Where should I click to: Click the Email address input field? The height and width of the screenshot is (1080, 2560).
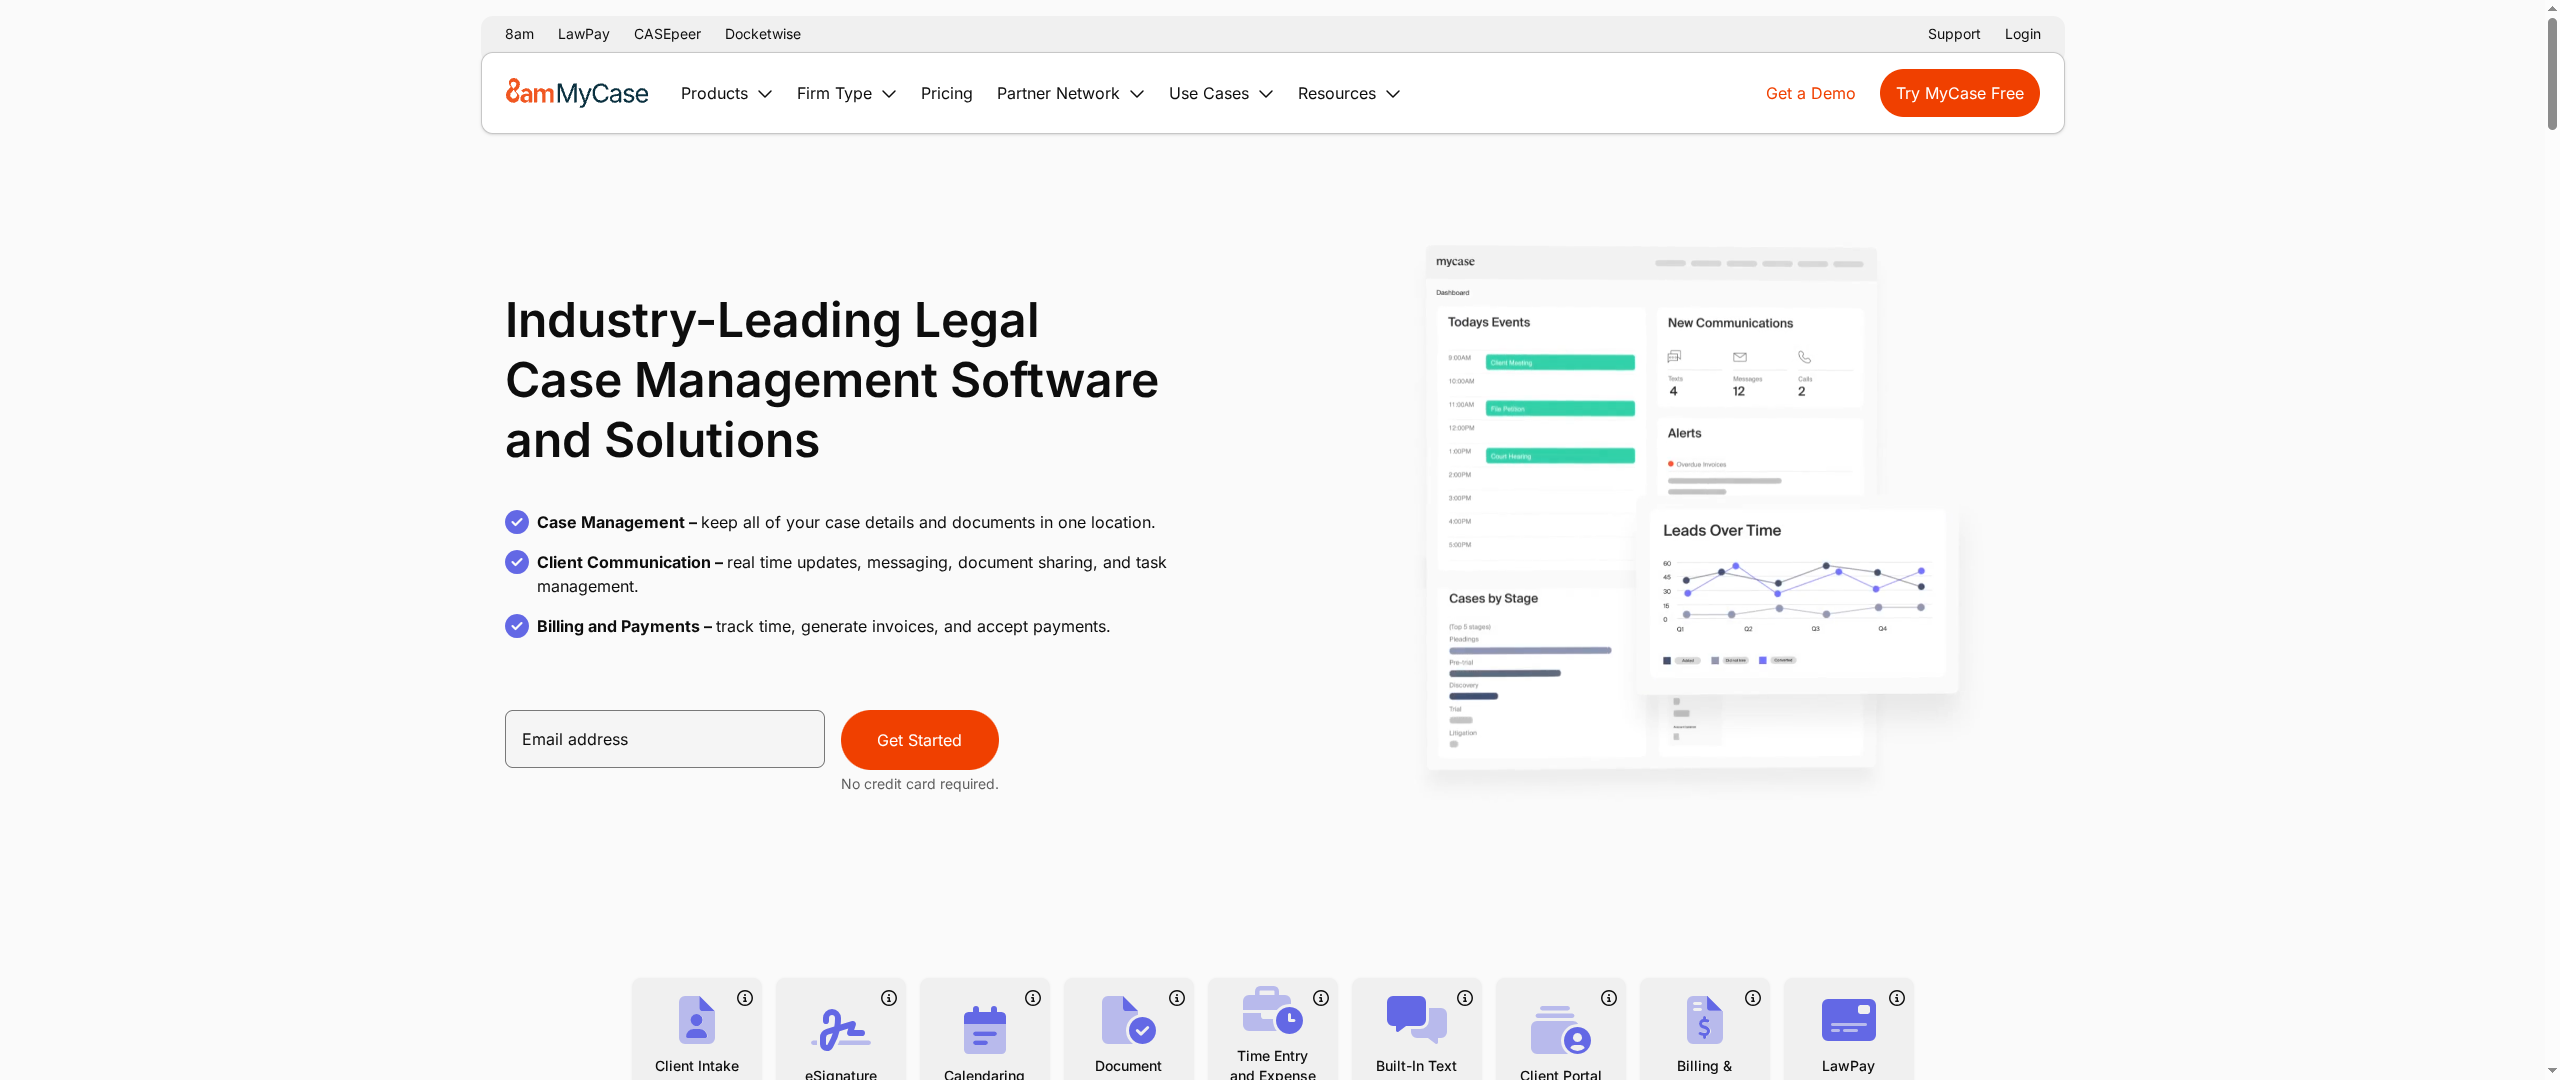[x=664, y=739]
